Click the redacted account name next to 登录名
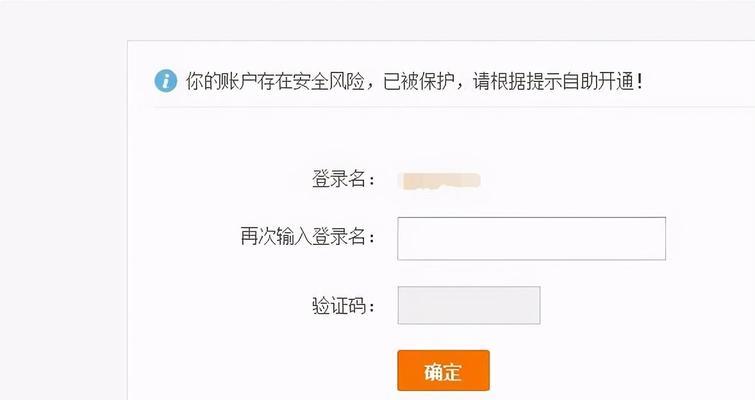 (441, 181)
